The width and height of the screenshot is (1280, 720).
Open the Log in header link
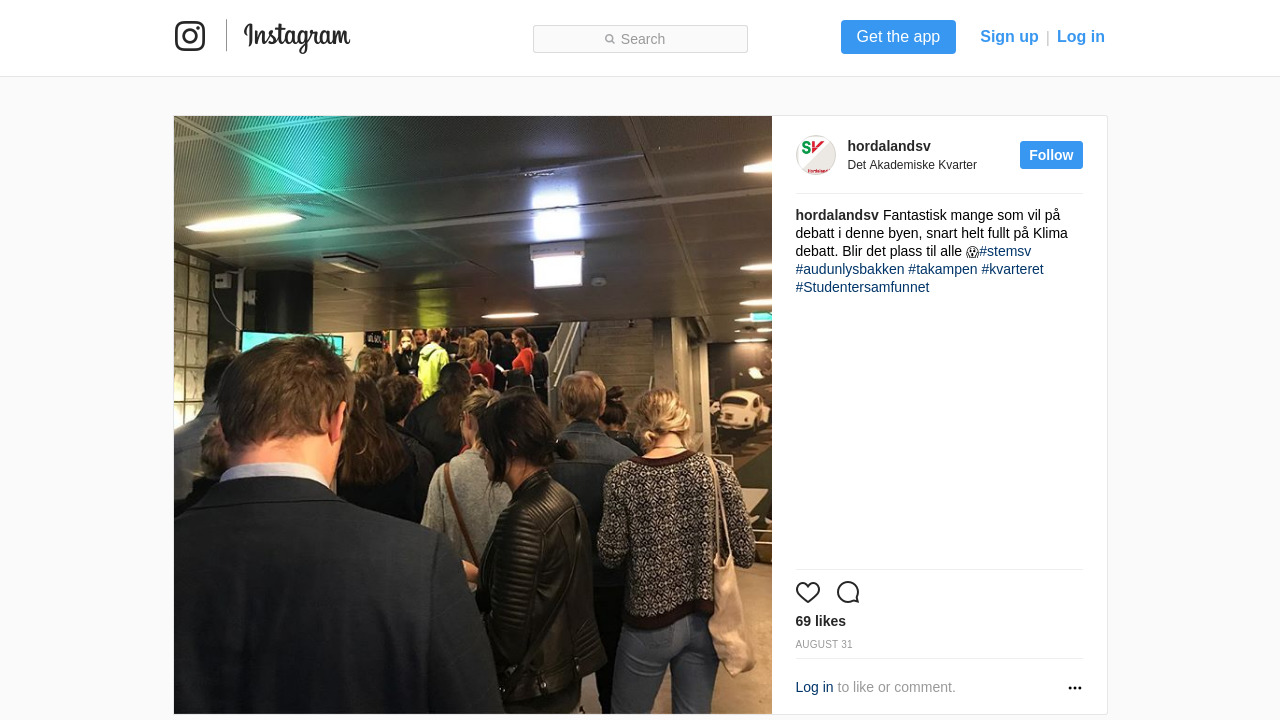coord(1081,37)
